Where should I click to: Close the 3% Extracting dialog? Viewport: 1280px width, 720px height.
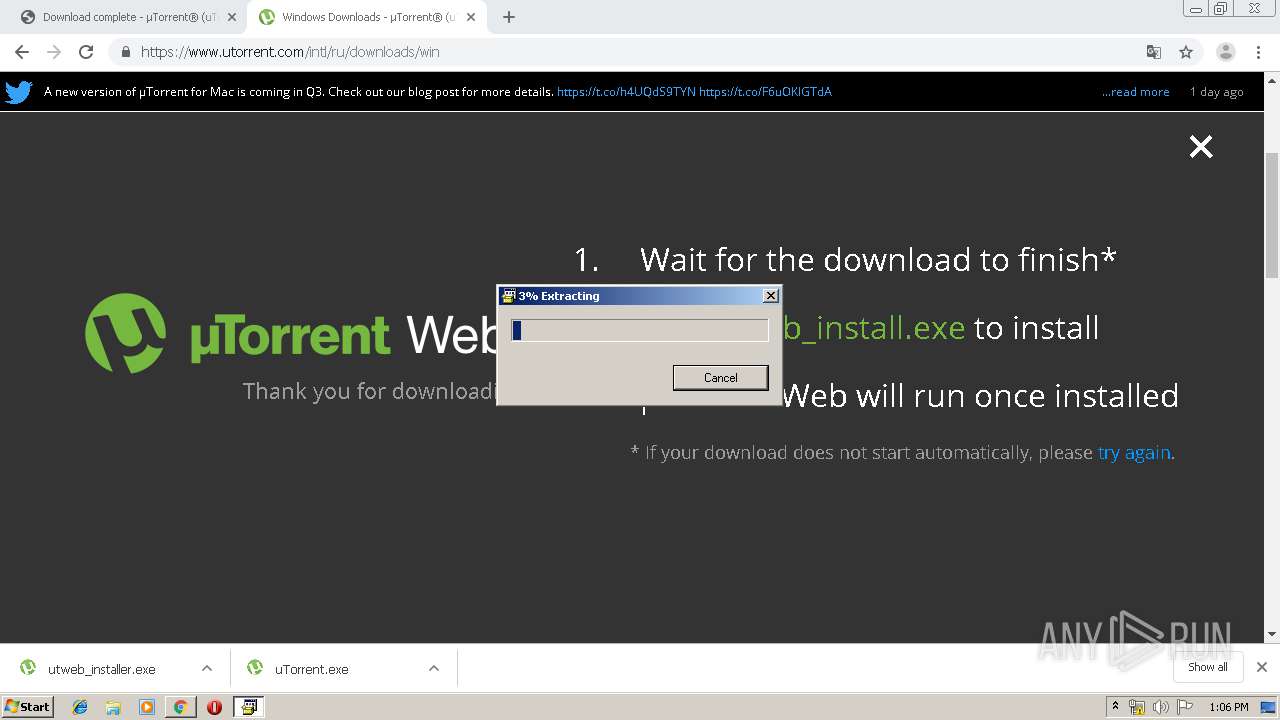pos(770,296)
